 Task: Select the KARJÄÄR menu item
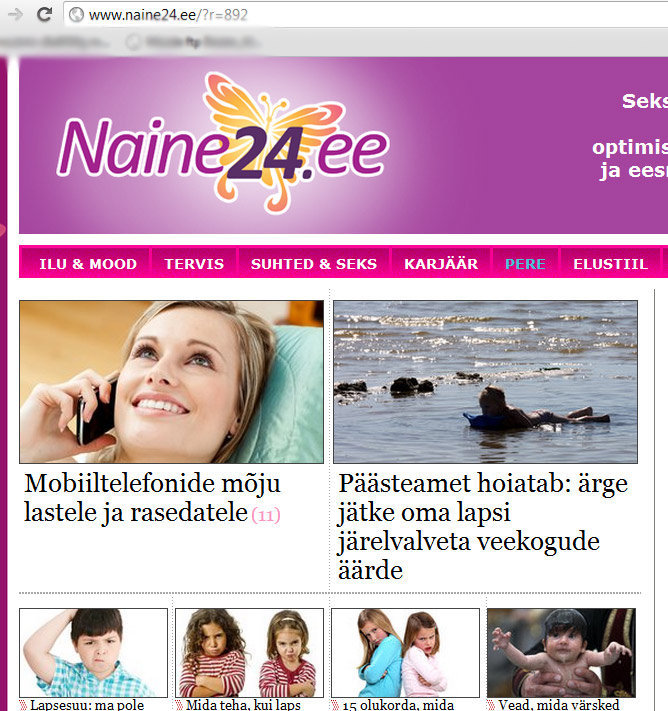[441, 264]
